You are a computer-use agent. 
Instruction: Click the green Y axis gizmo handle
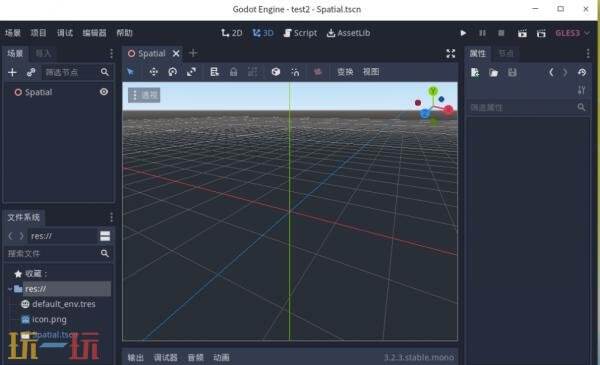tap(433, 91)
